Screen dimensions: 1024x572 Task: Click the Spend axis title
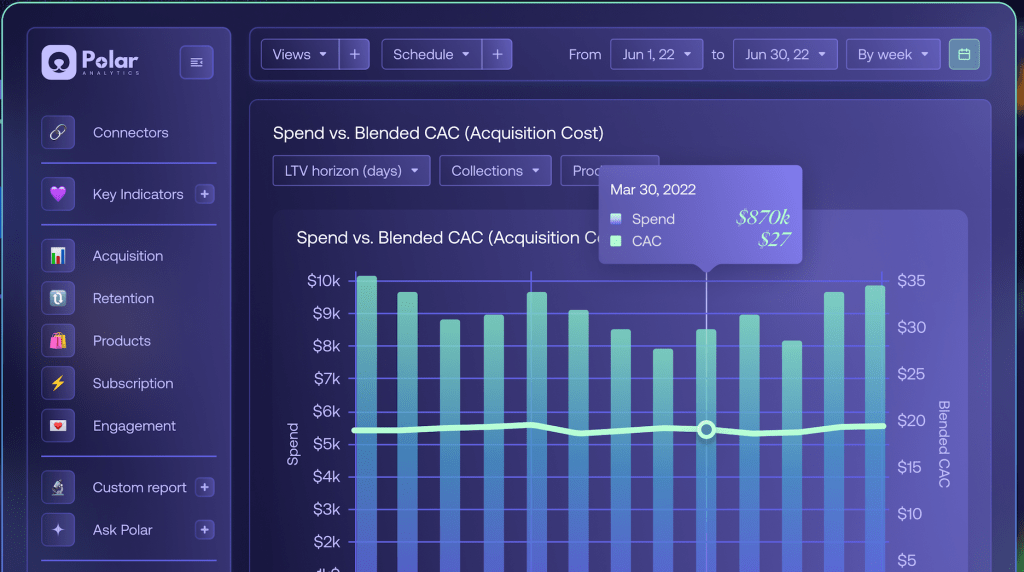pyautogui.click(x=293, y=444)
